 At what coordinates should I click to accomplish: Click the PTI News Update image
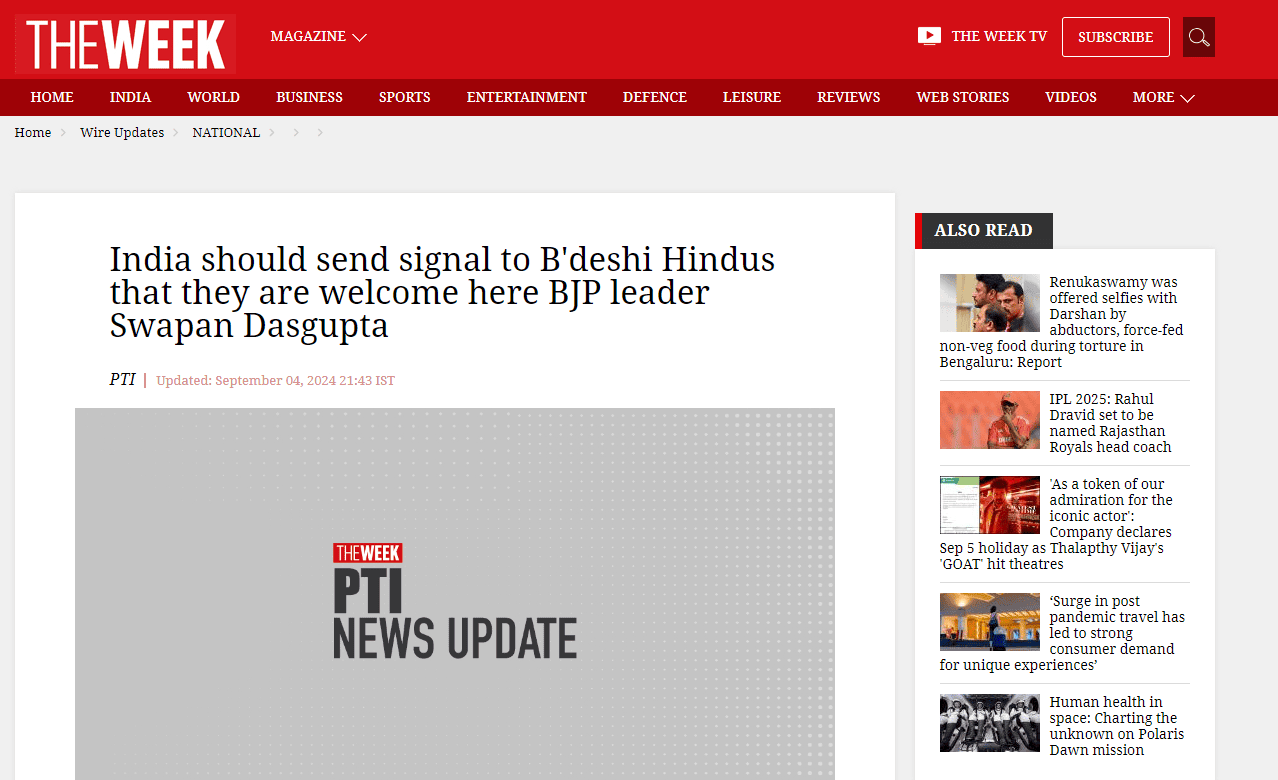click(455, 594)
